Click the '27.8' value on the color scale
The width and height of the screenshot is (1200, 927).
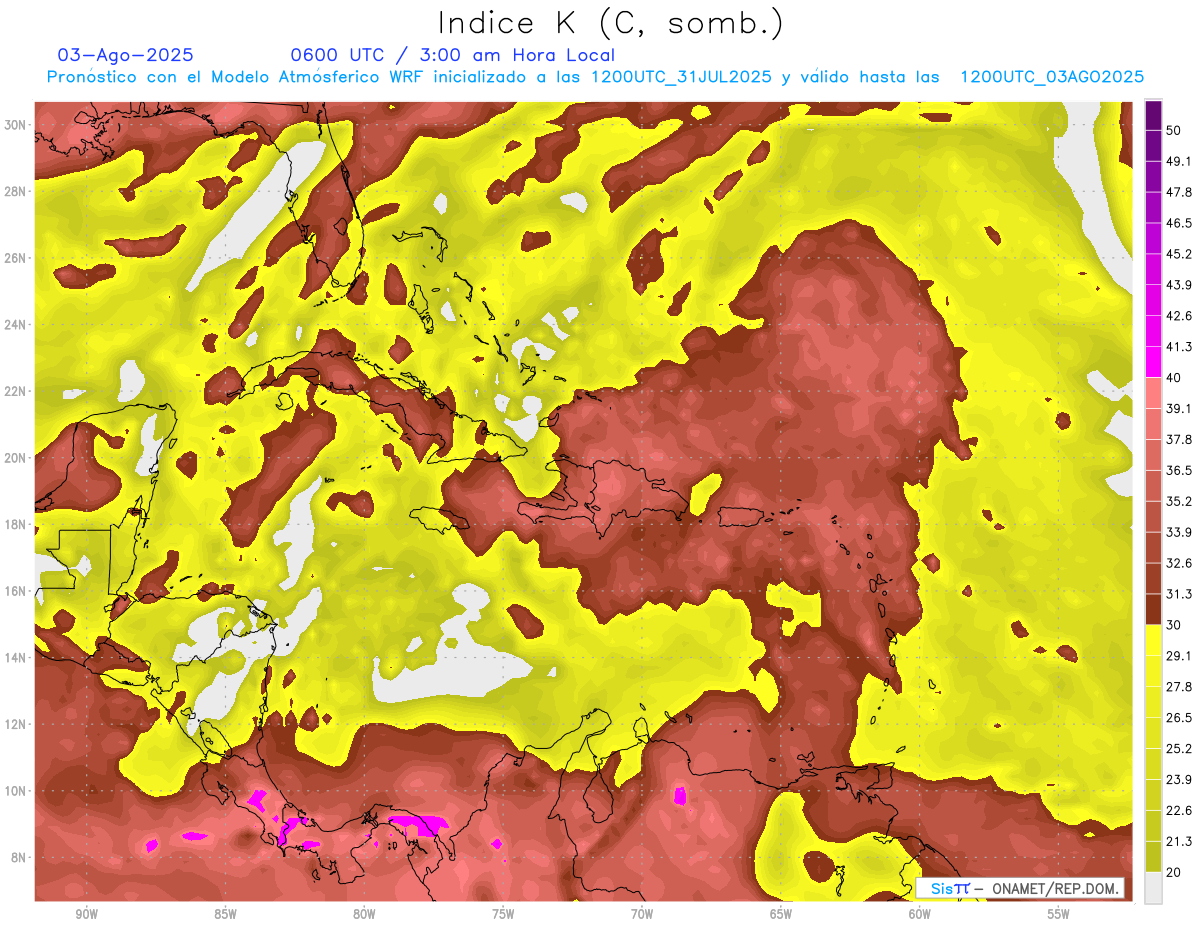pos(1178,687)
